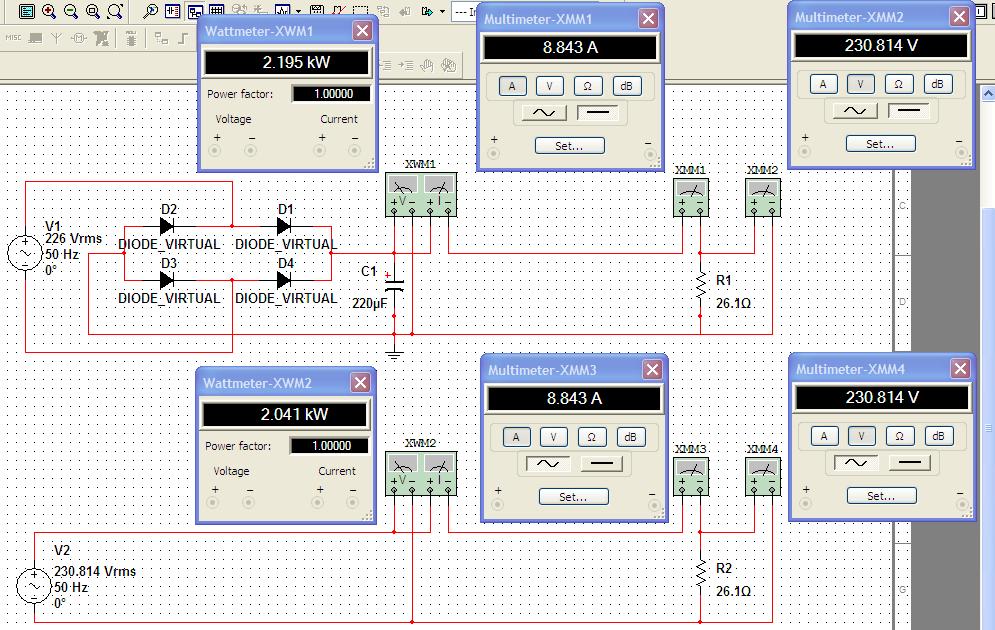Run the electrical rules check icon
Image resolution: width=995 pixels, height=630 pixels.
point(338,11)
